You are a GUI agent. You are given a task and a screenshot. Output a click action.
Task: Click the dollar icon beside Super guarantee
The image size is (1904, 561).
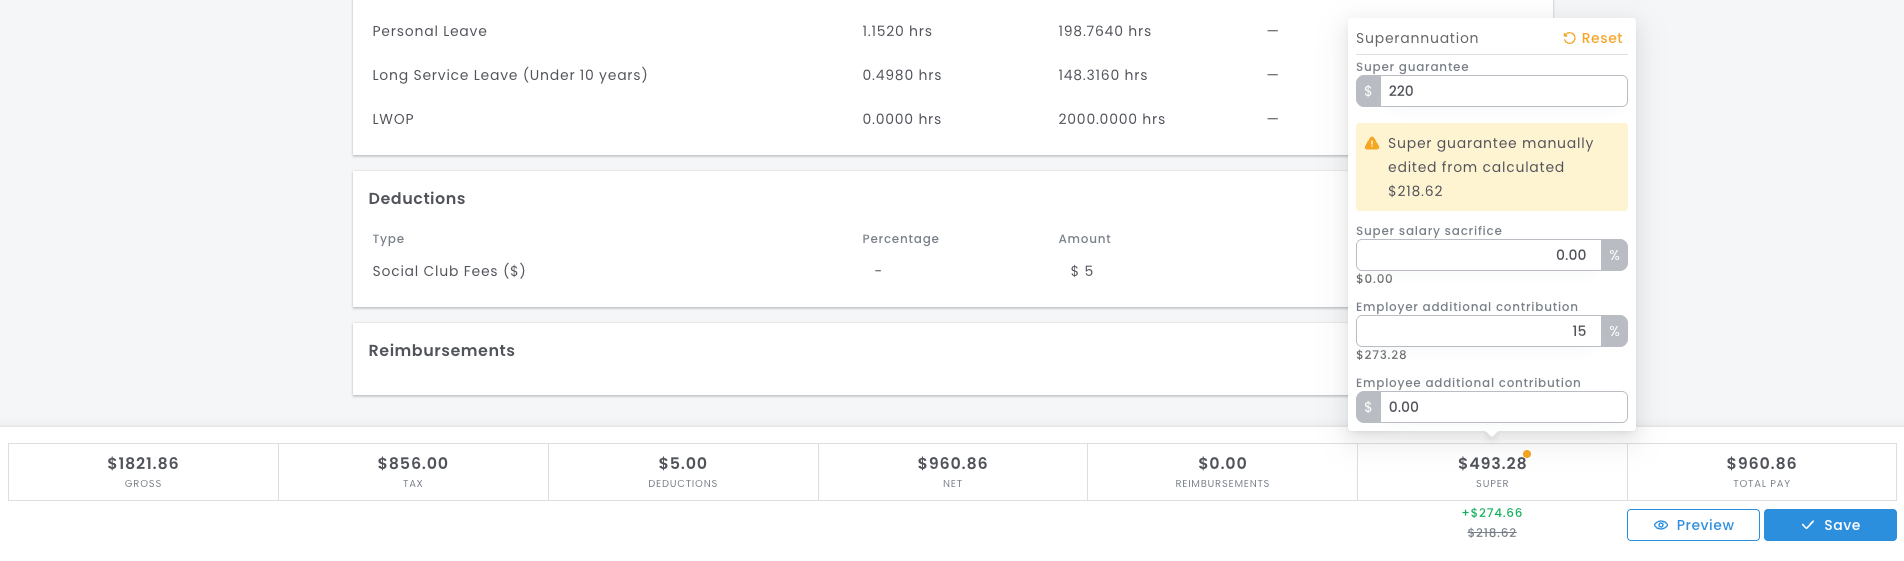1368,91
